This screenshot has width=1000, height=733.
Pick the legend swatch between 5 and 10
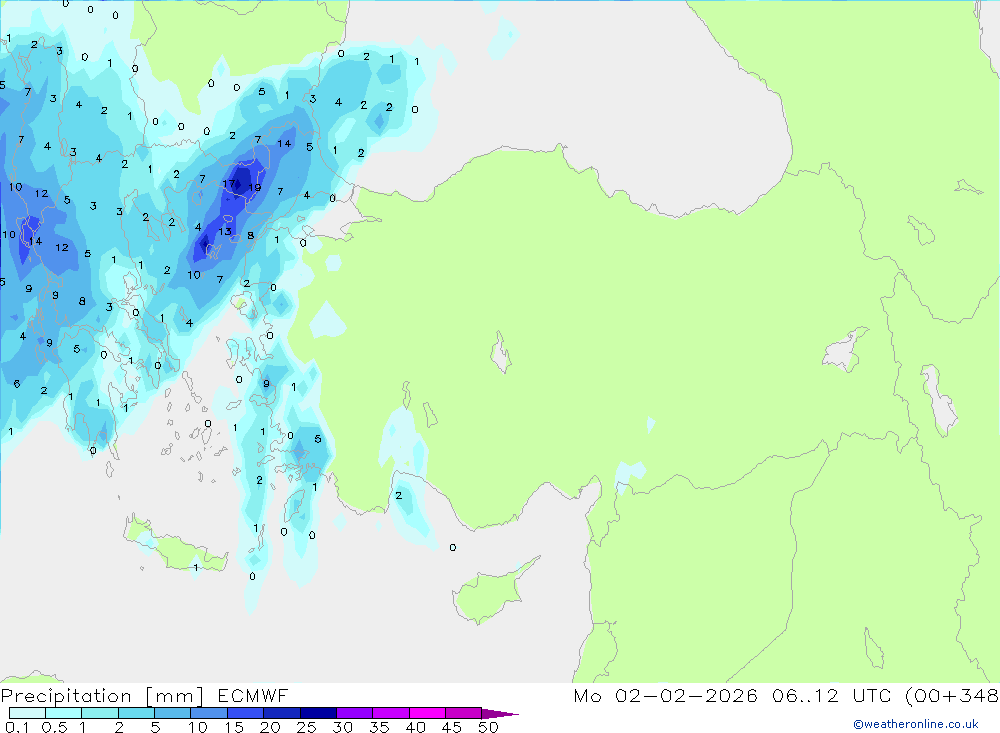[173, 713]
